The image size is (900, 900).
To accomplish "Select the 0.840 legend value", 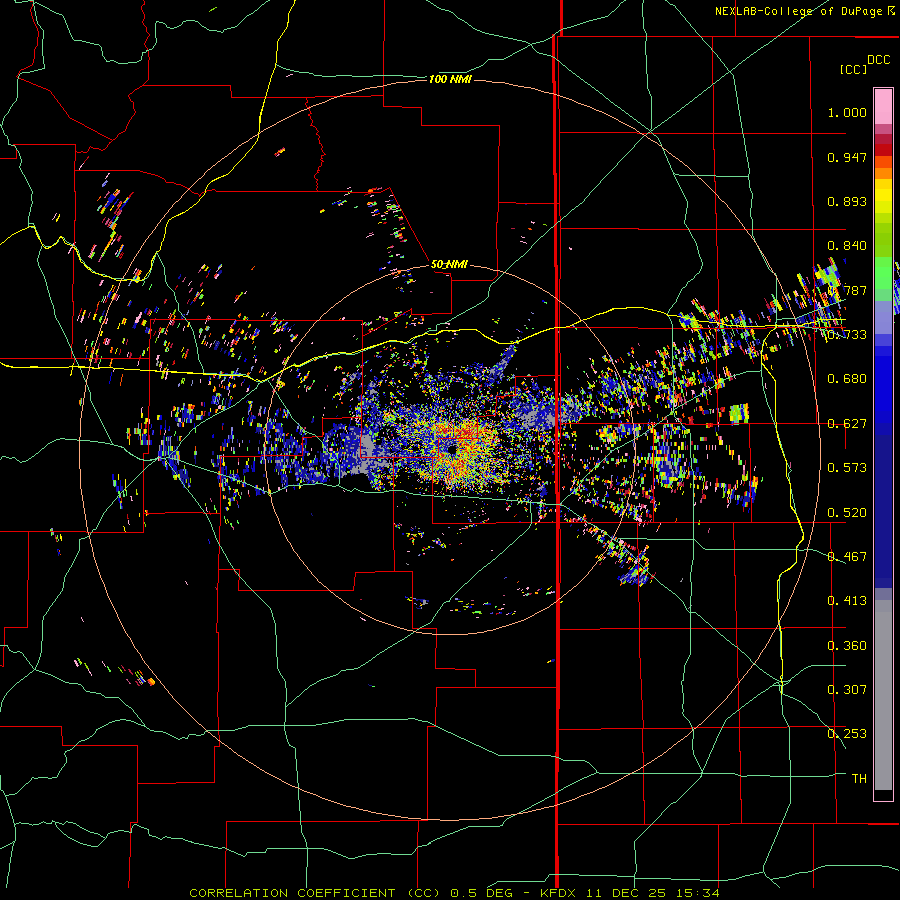I will 847,246.
